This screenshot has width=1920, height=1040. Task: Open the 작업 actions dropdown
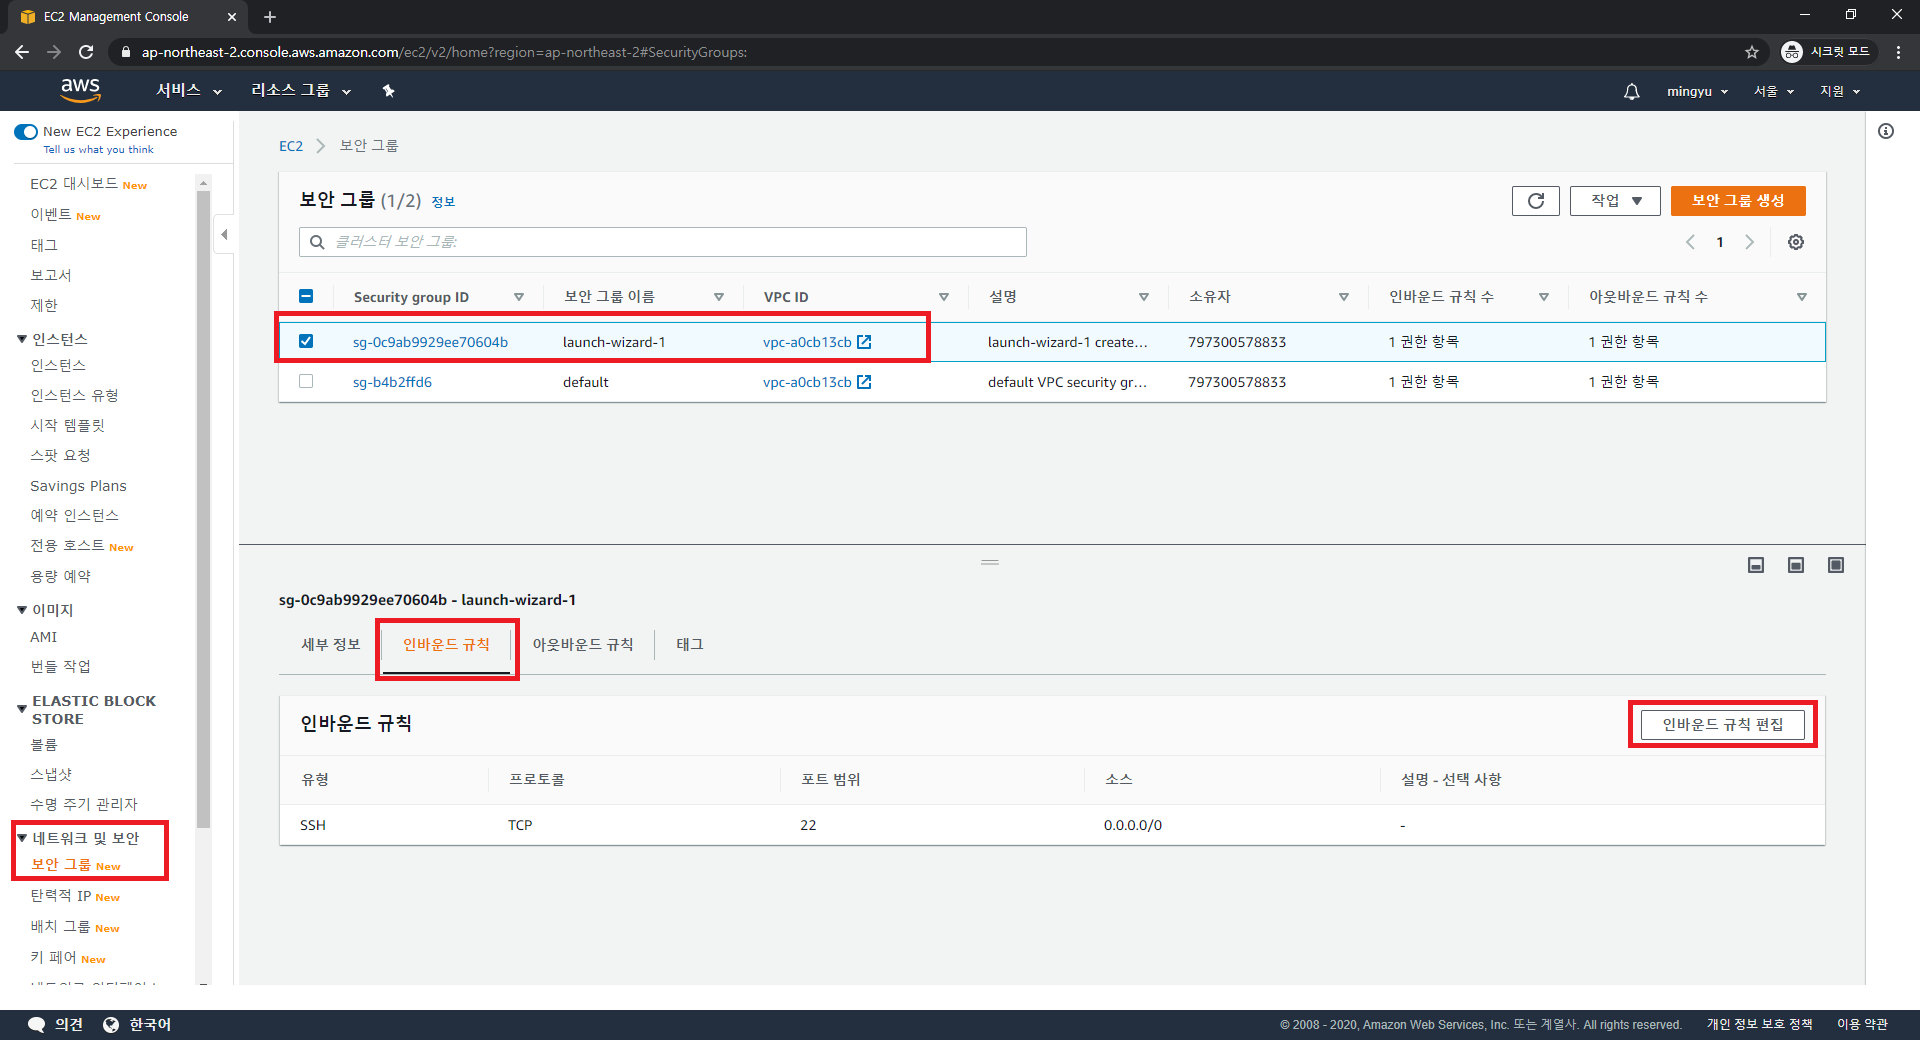[x=1615, y=201]
